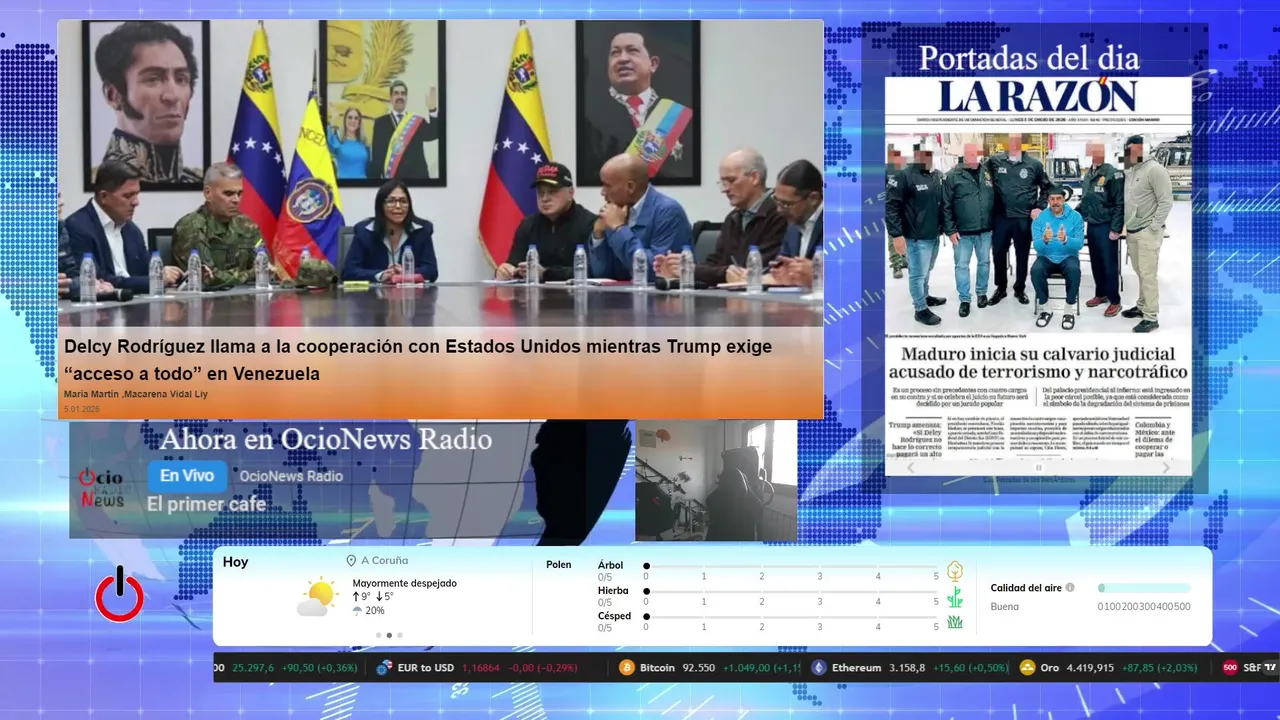Click the TradingView logo at ticker end

pos(1270,668)
